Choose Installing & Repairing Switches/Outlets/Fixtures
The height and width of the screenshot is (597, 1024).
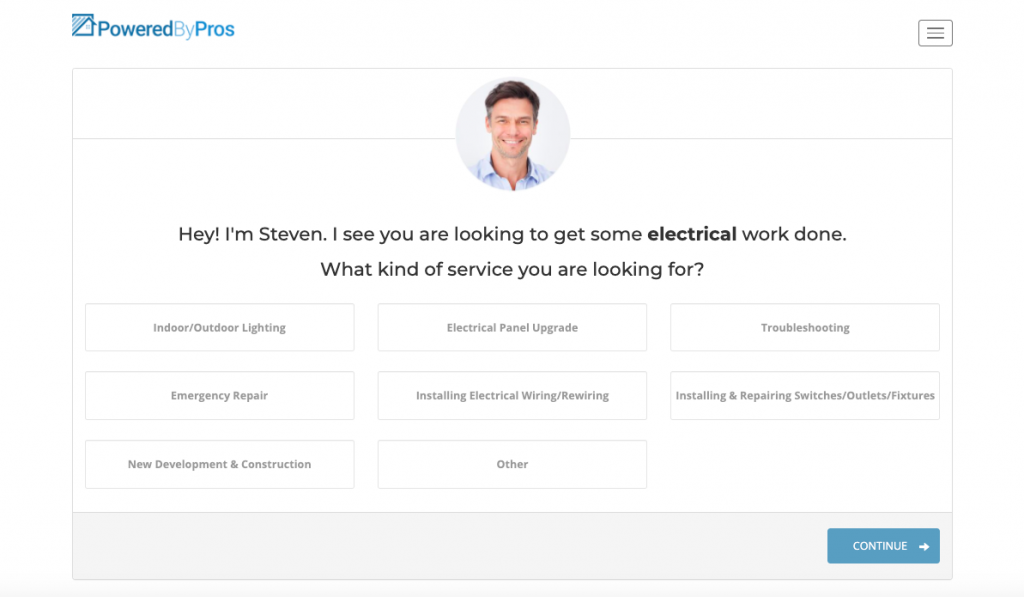point(805,396)
